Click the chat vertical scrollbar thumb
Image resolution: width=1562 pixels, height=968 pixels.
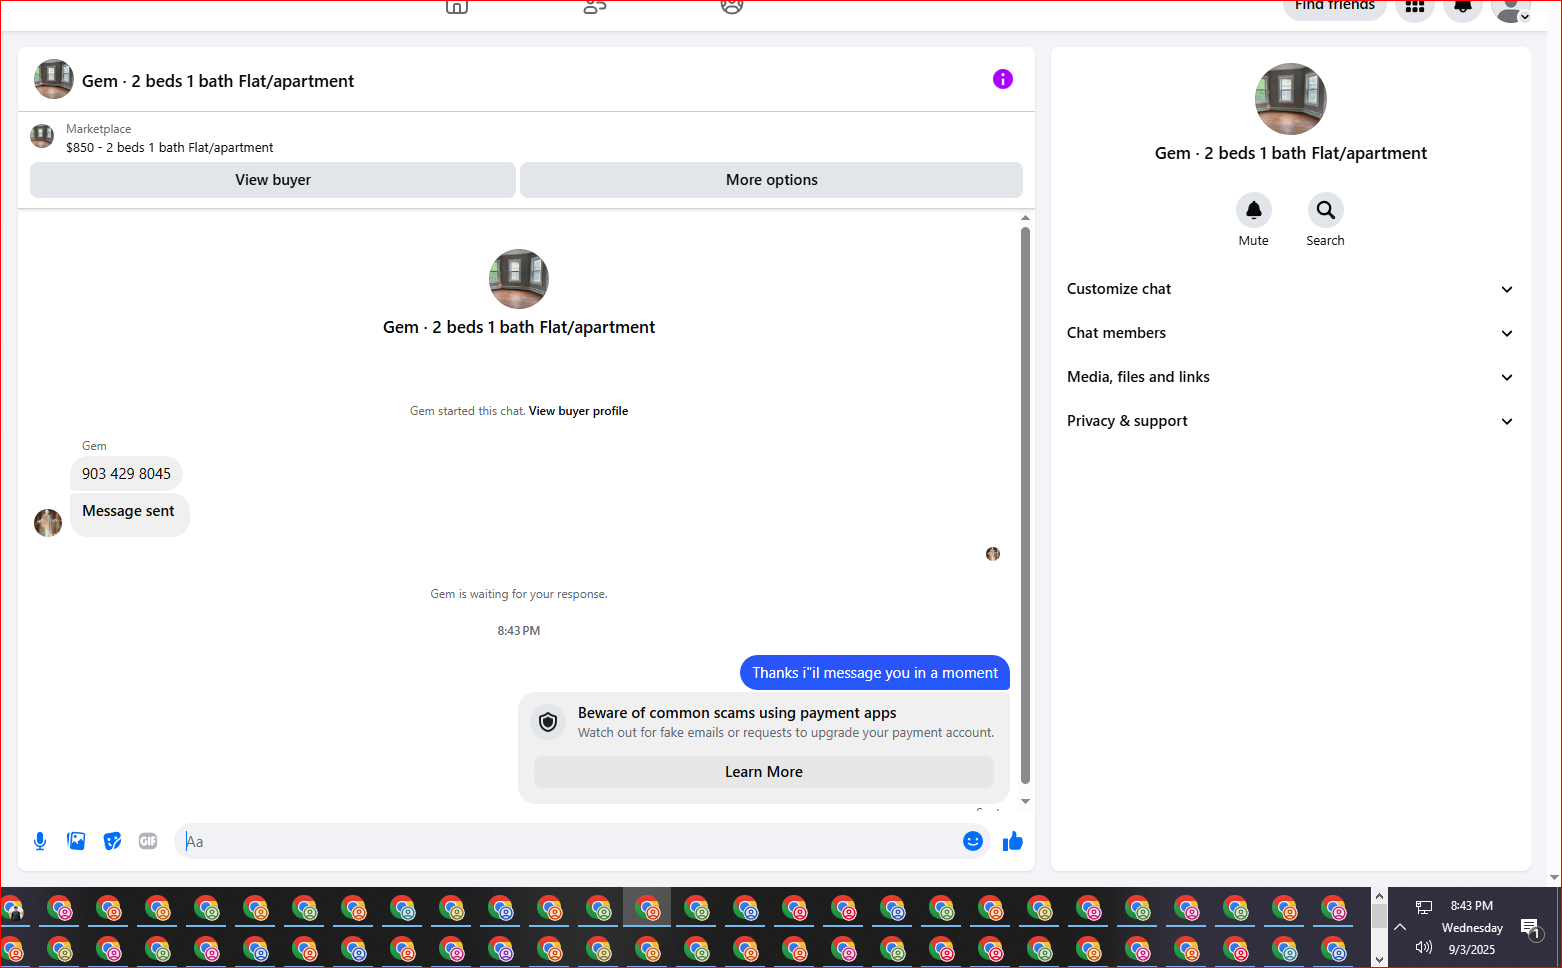pyautogui.click(x=1025, y=505)
